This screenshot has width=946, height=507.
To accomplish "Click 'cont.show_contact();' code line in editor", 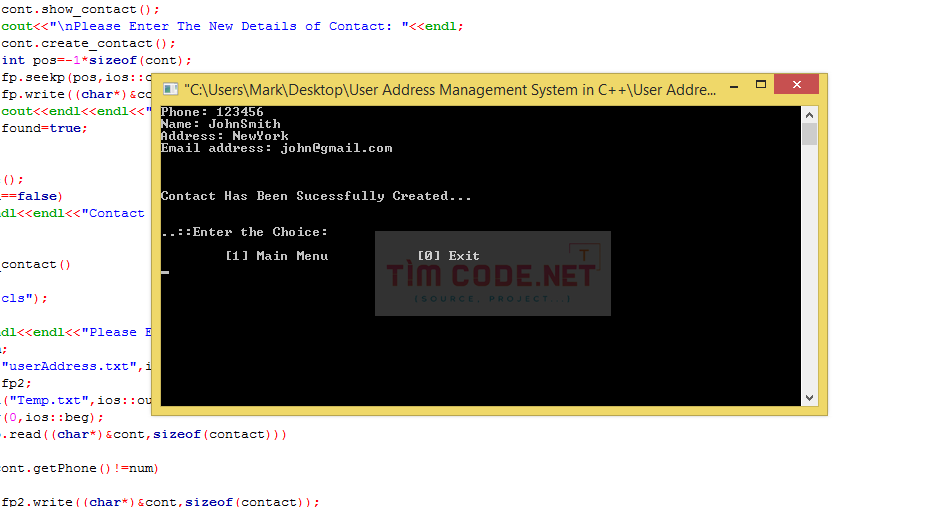I will point(80,10).
